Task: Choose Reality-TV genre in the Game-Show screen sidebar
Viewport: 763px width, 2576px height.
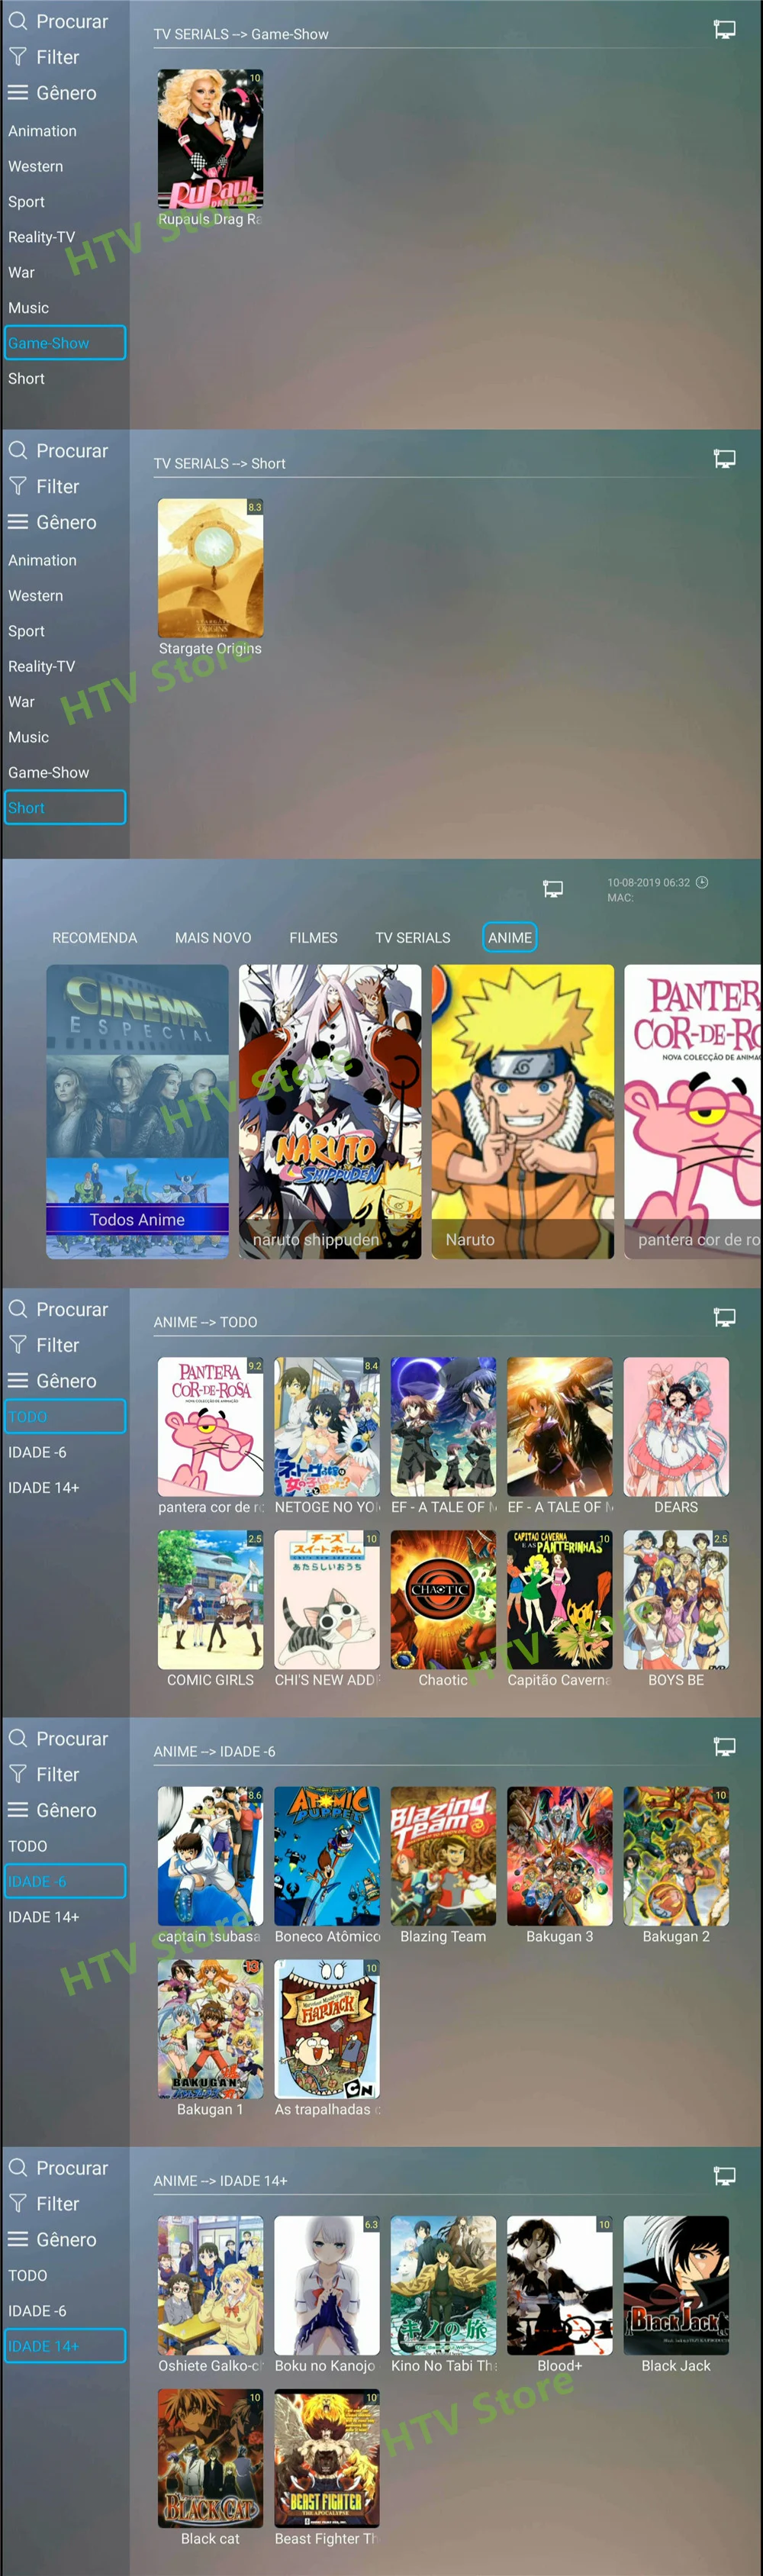Action: click(41, 237)
